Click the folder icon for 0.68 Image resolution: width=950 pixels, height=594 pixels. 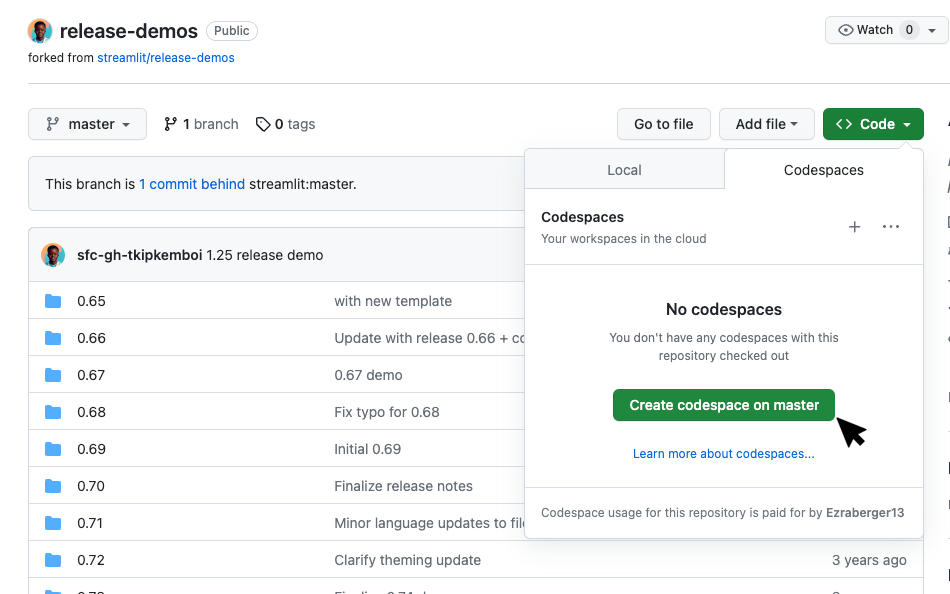click(53, 412)
